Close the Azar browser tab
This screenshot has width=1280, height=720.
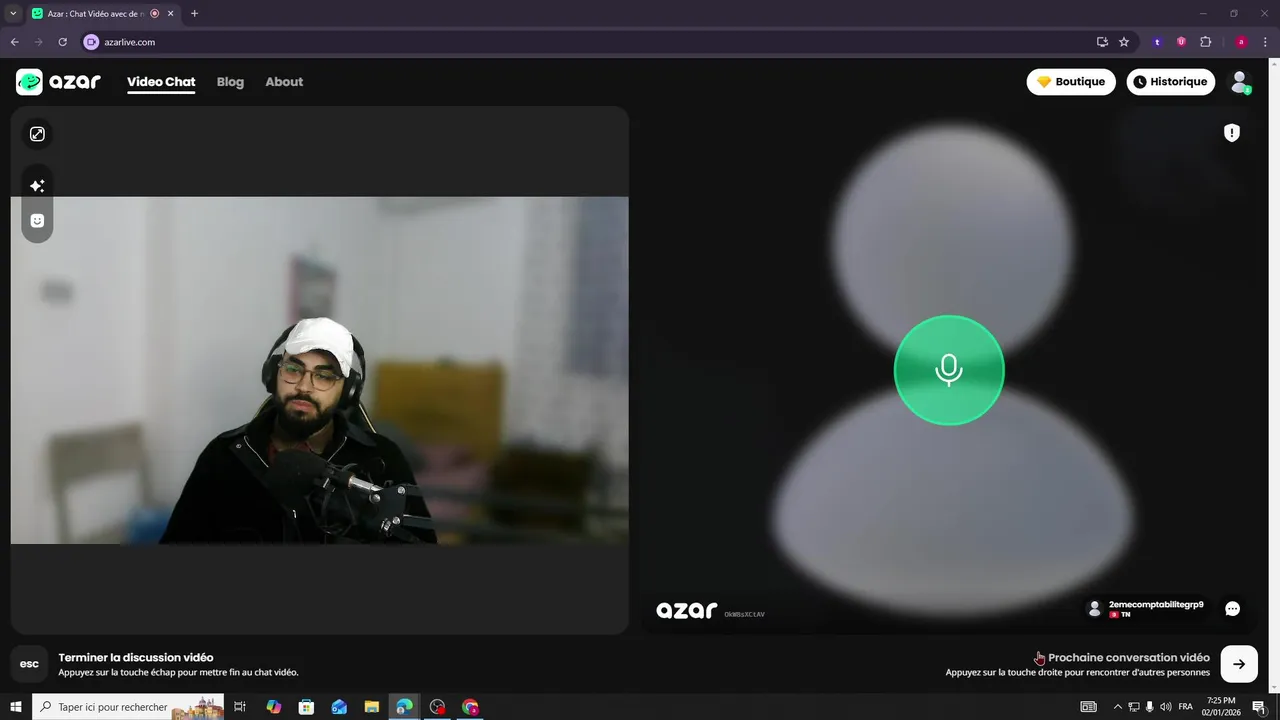click(x=171, y=14)
